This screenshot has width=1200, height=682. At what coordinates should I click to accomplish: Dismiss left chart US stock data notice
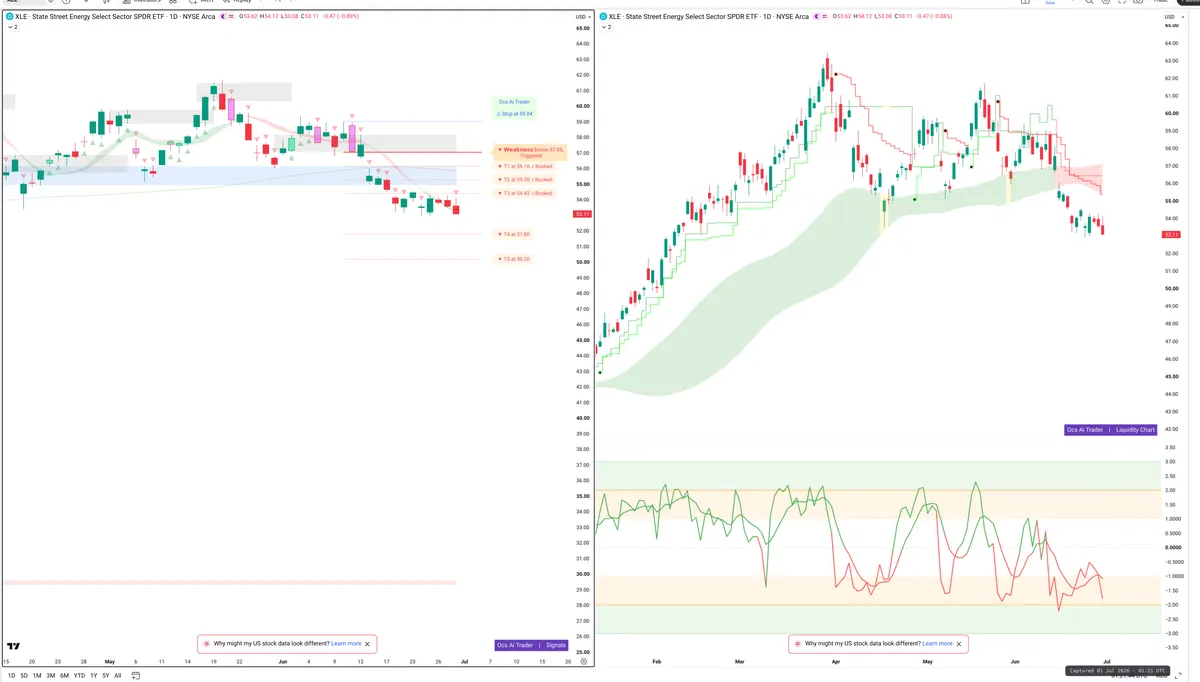click(367, 644)
